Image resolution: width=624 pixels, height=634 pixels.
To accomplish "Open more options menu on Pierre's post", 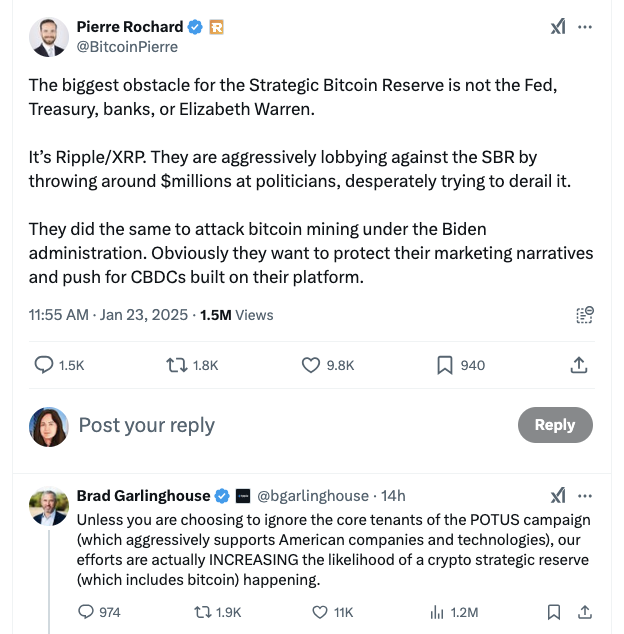I will coord(586,27).
